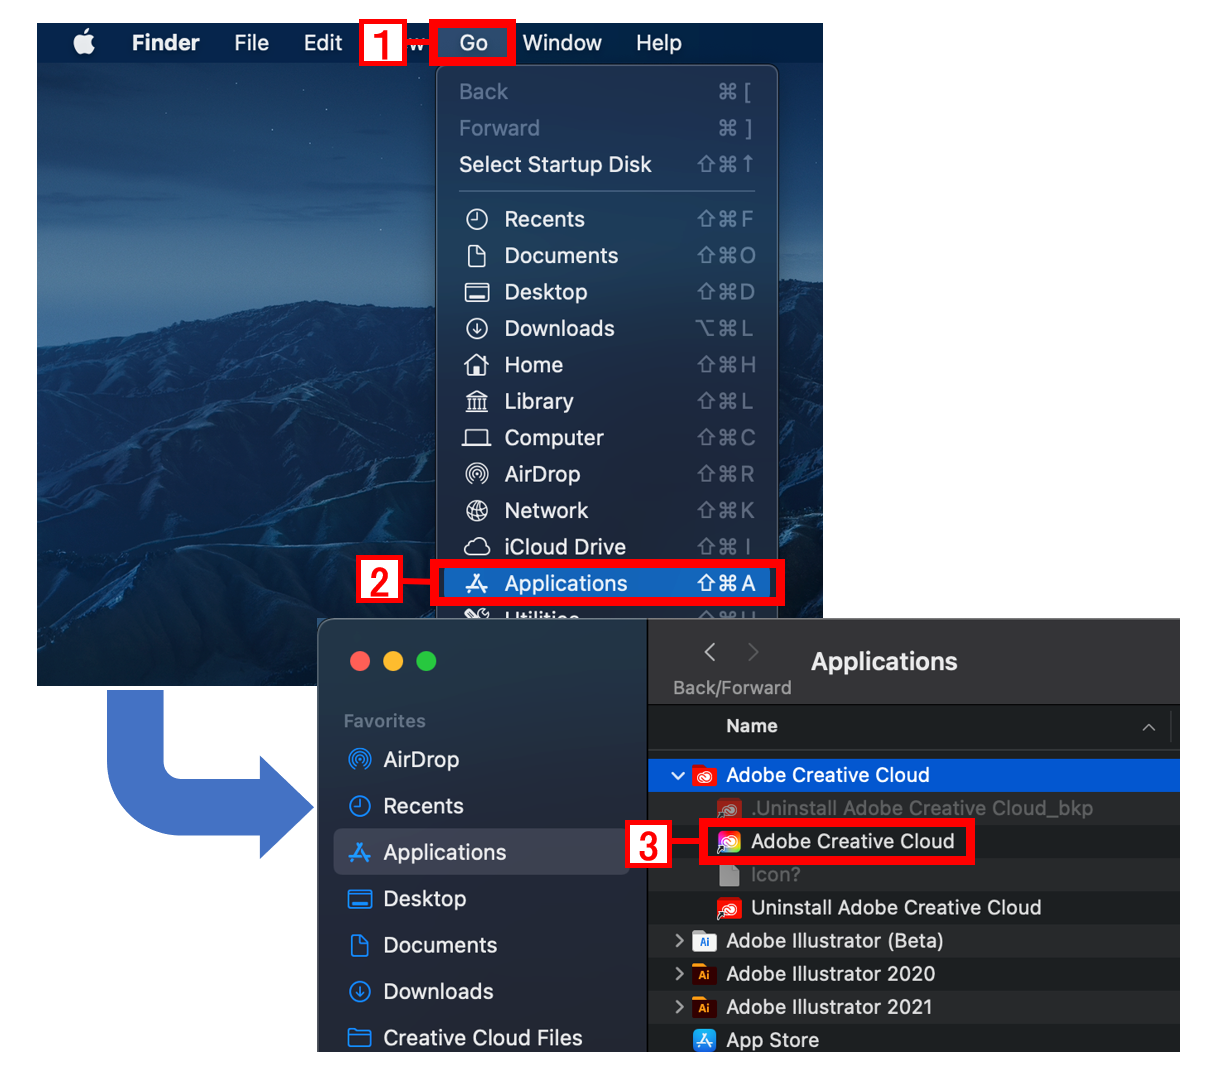Select App Store in the list
This screenshot has height=1083, width=1208.
914,1038
